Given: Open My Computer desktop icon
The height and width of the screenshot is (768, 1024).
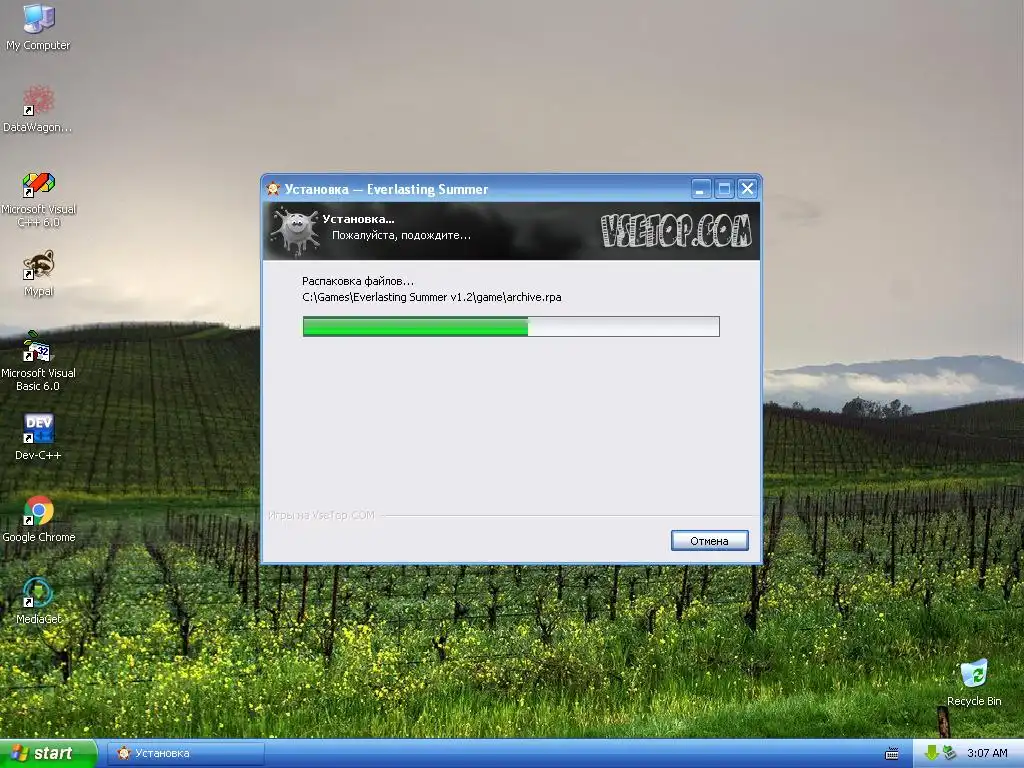Looking at the screenshot, I should 39,27.
